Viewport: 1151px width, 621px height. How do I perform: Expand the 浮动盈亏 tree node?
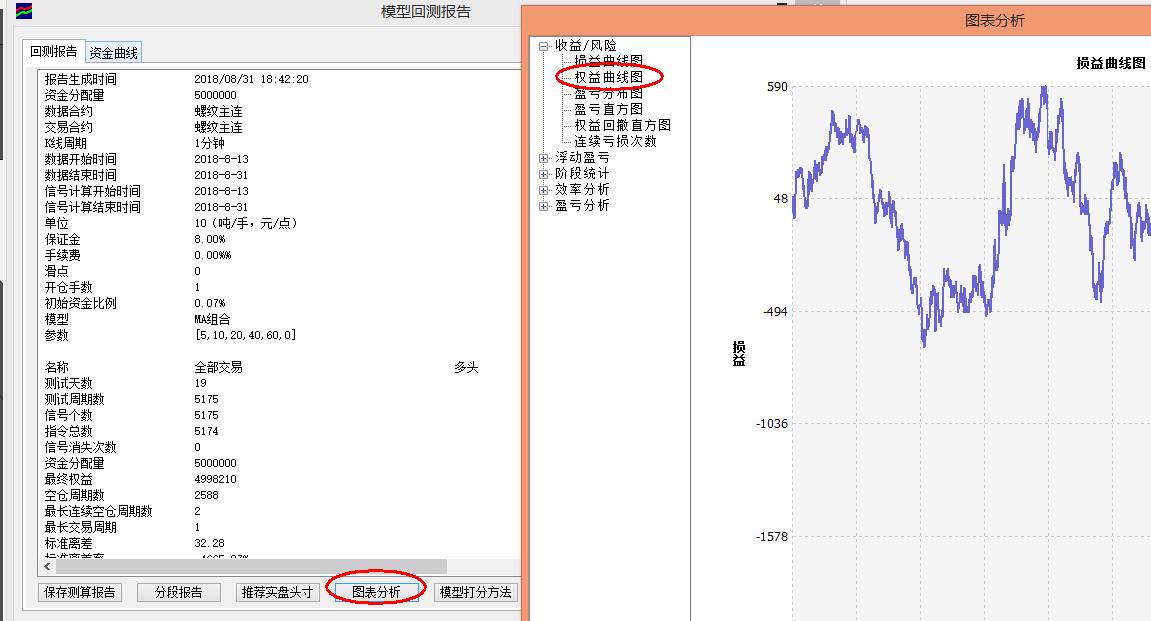pyautogui.click(x=544, y=158)
